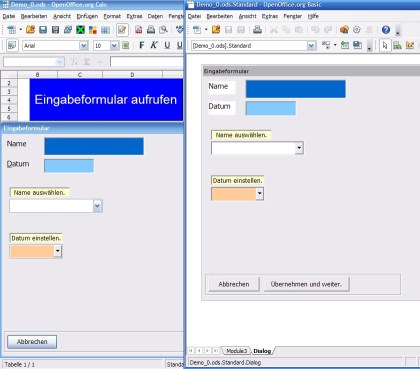This screenshot has width=420, height=369.
Task: Click date field arrow in Basic dialog editor
Action: click(x=259, y=194)
